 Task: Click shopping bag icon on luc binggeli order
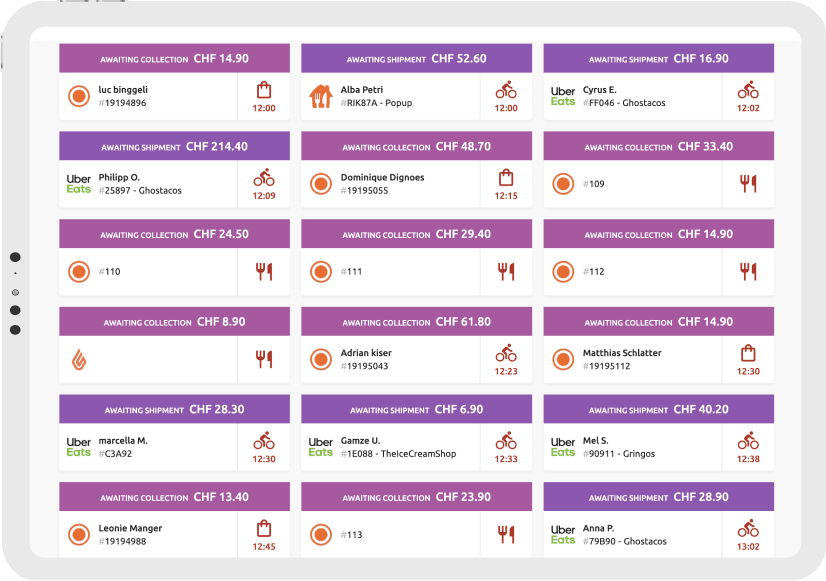point(264,89)
